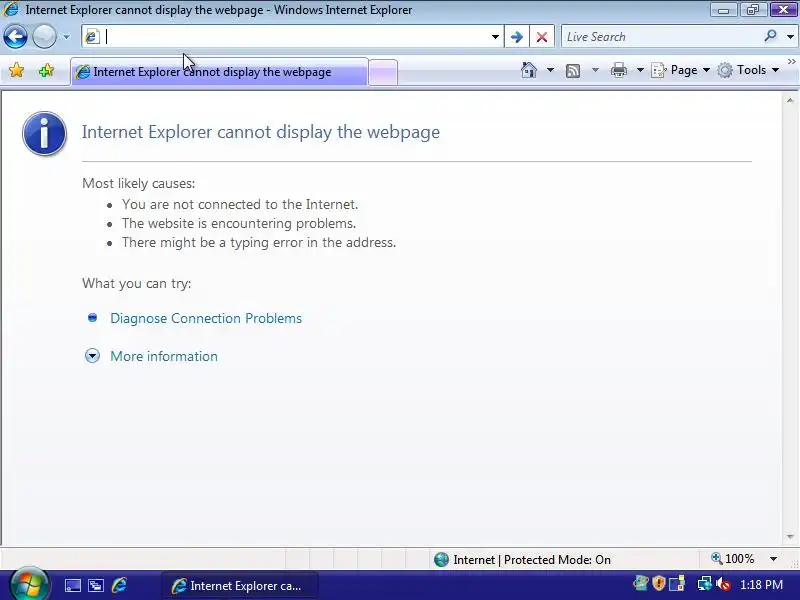
Task: Open the search provider options dropdown
Action: [x=790, y=37]
